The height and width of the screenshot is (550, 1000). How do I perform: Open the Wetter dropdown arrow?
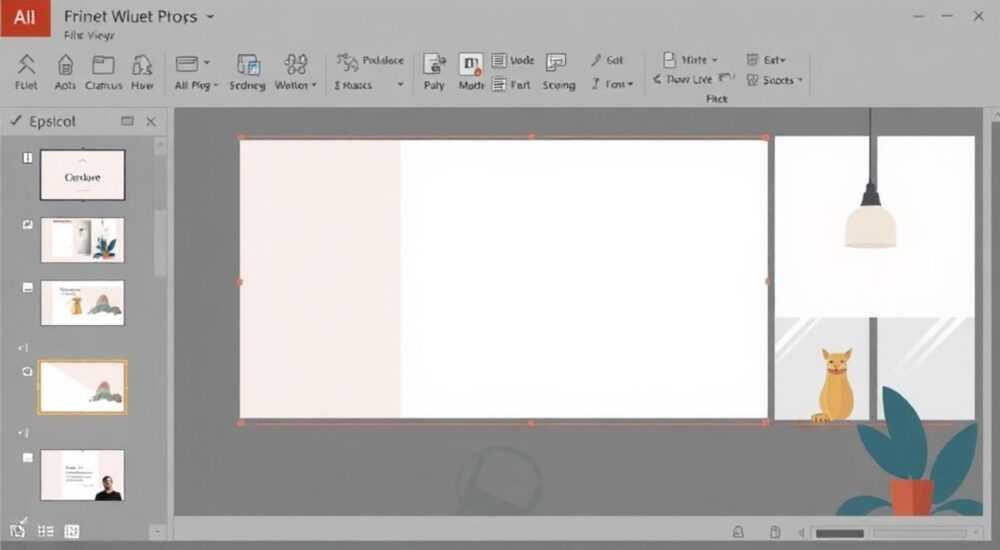(314, 85)
